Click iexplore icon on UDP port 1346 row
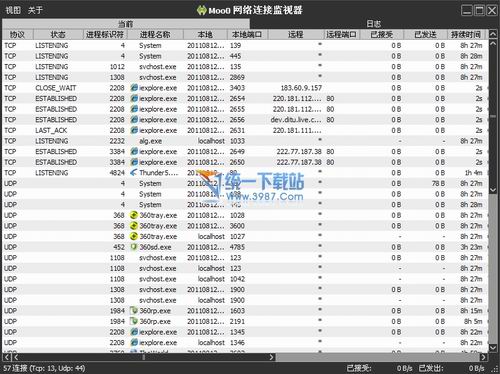 coord(134,343)
